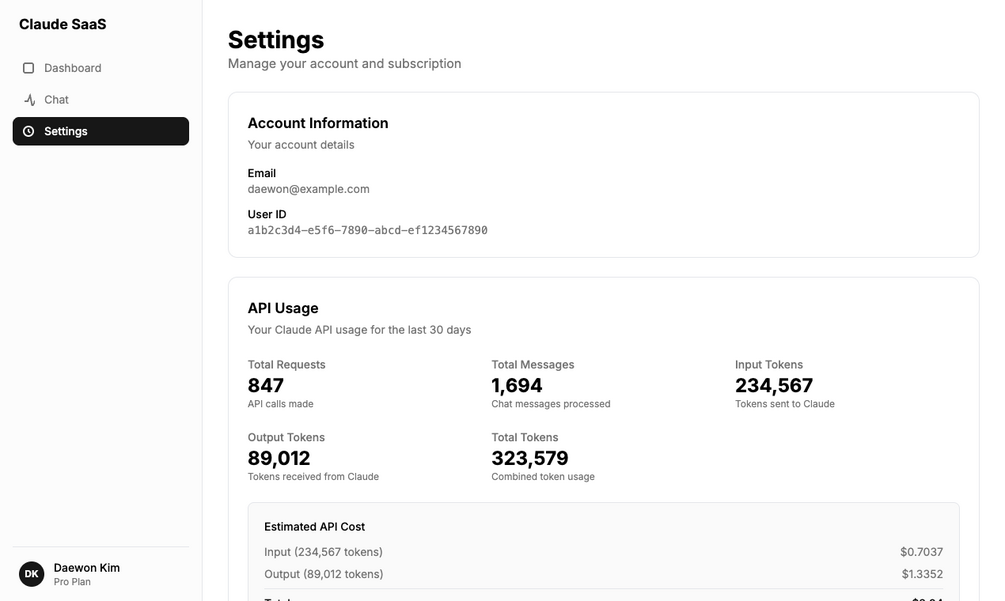Click the Pro Plan label
The width and height of the screenshot is (1005, 601).
pos(72,582)
